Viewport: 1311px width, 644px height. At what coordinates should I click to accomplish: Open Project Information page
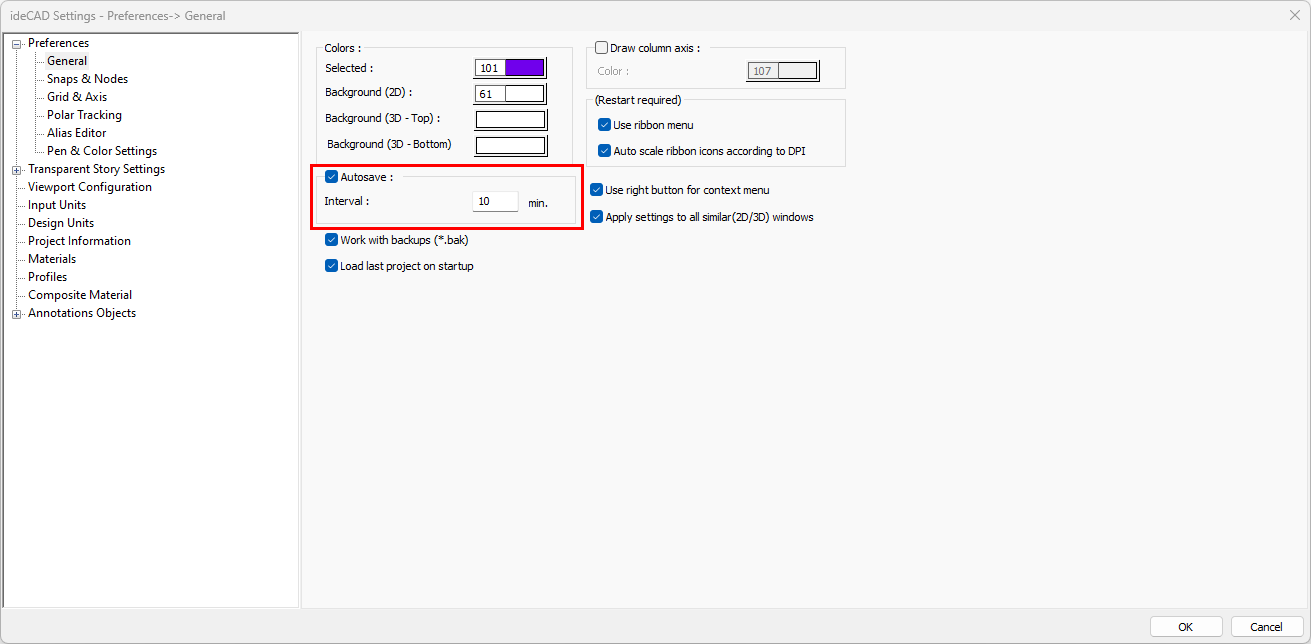[x=79, y=241]
